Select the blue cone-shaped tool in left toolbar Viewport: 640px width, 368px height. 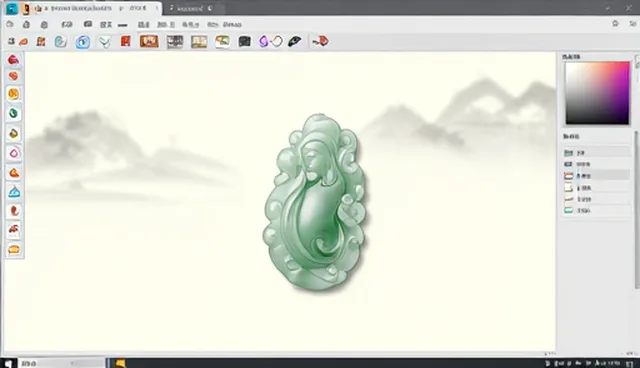(14, 192)
